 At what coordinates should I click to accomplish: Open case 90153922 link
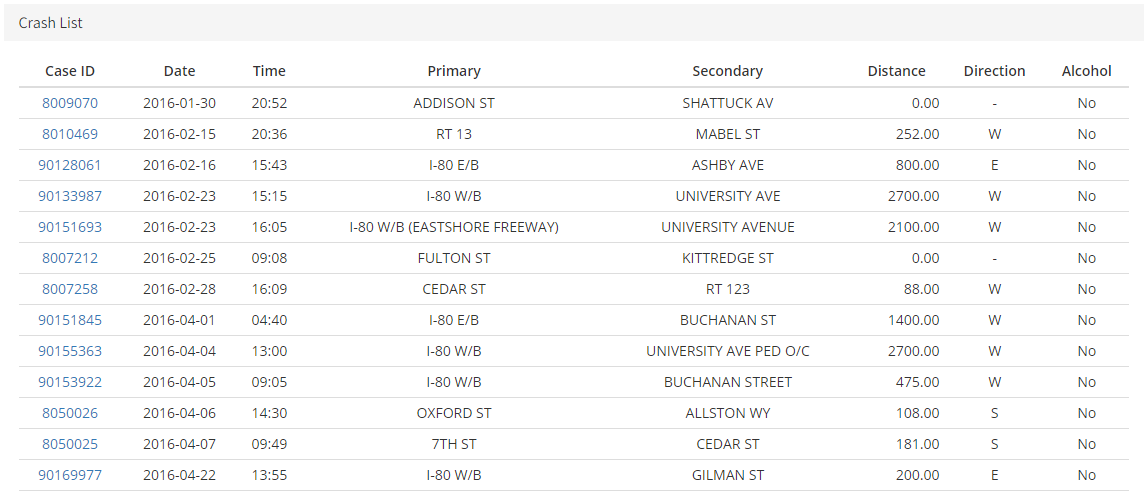coord(70,382)
